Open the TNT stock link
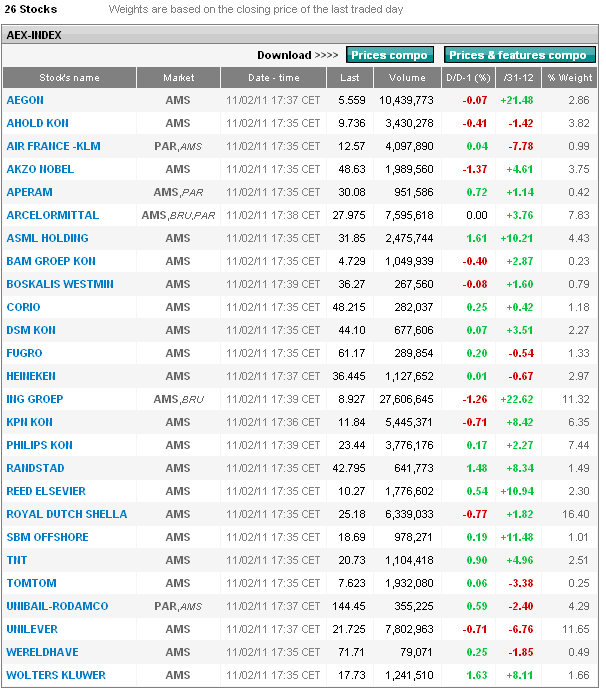The width and height of the screenshot is (606, 694). point(17,561)
